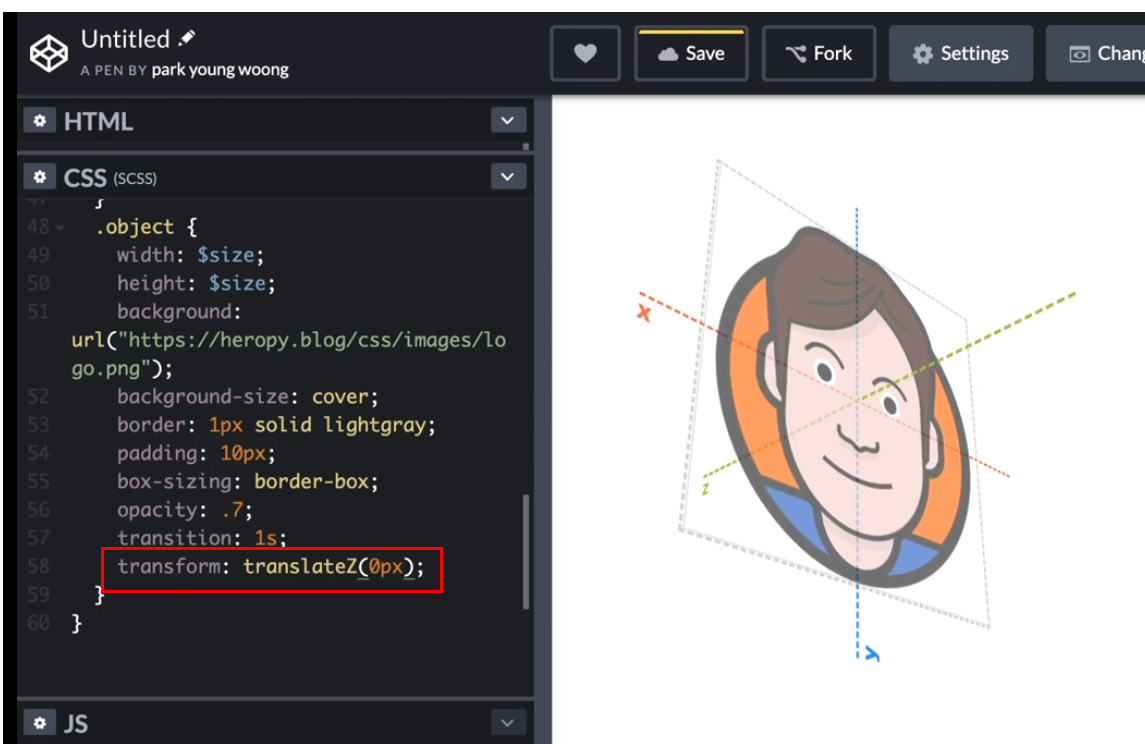Fork this pen
Image resolution: width=1145 pixels, height=744 pixels.
[819, 53]
